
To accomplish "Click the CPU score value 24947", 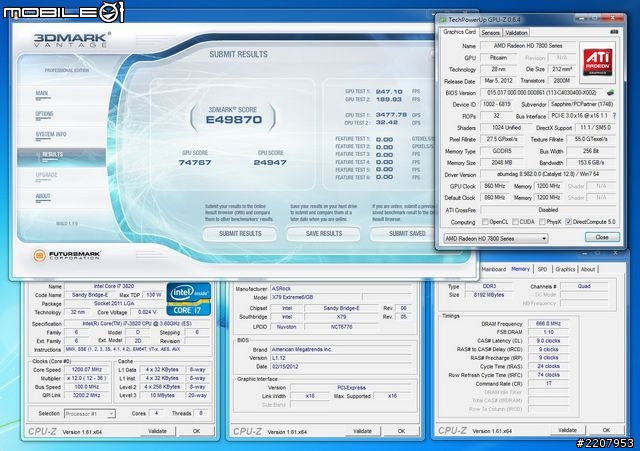I will tap(270, 162).
